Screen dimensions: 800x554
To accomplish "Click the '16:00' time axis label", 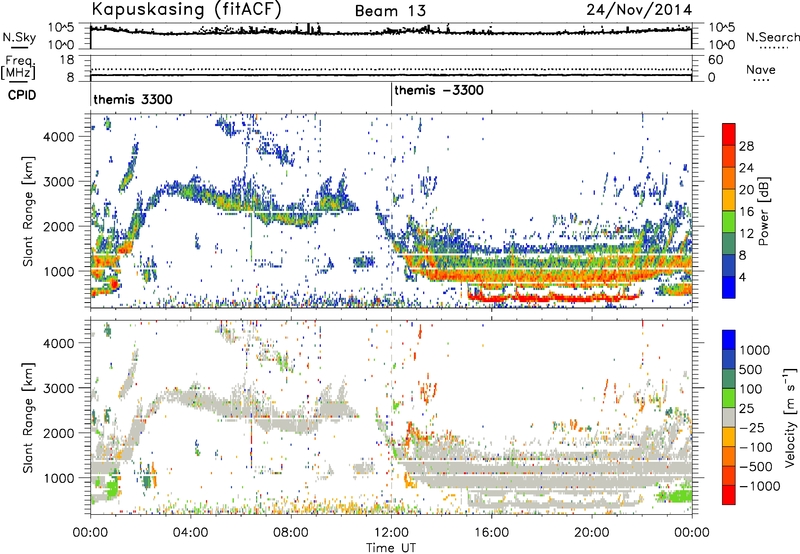I will [491, 533].
